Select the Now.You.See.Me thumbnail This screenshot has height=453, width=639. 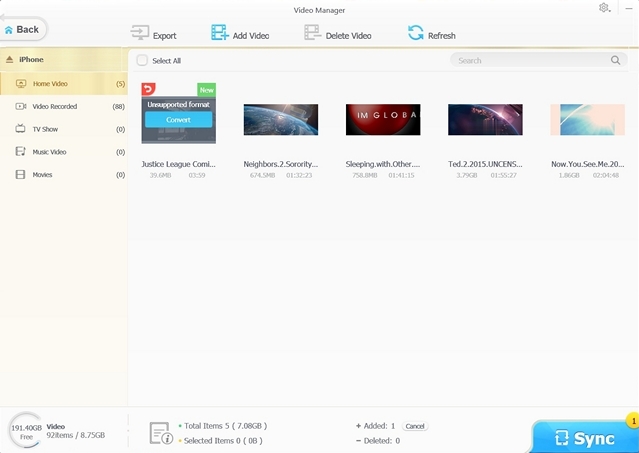(x=588, y=119)
